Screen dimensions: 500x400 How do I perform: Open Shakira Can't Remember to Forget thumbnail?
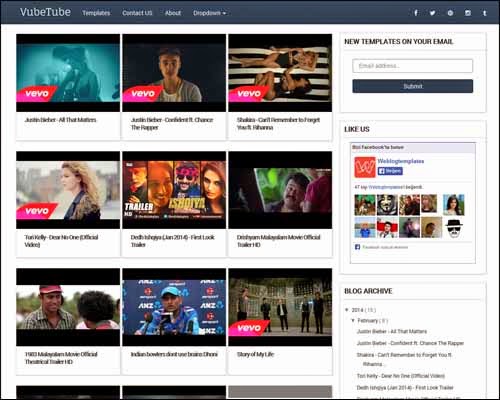click(x=280, y=73)
